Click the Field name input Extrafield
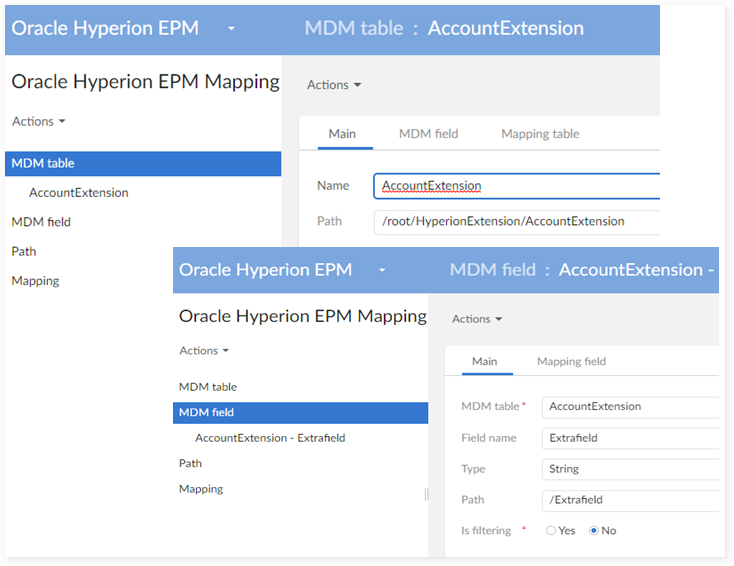 click(x=630, y=438)
